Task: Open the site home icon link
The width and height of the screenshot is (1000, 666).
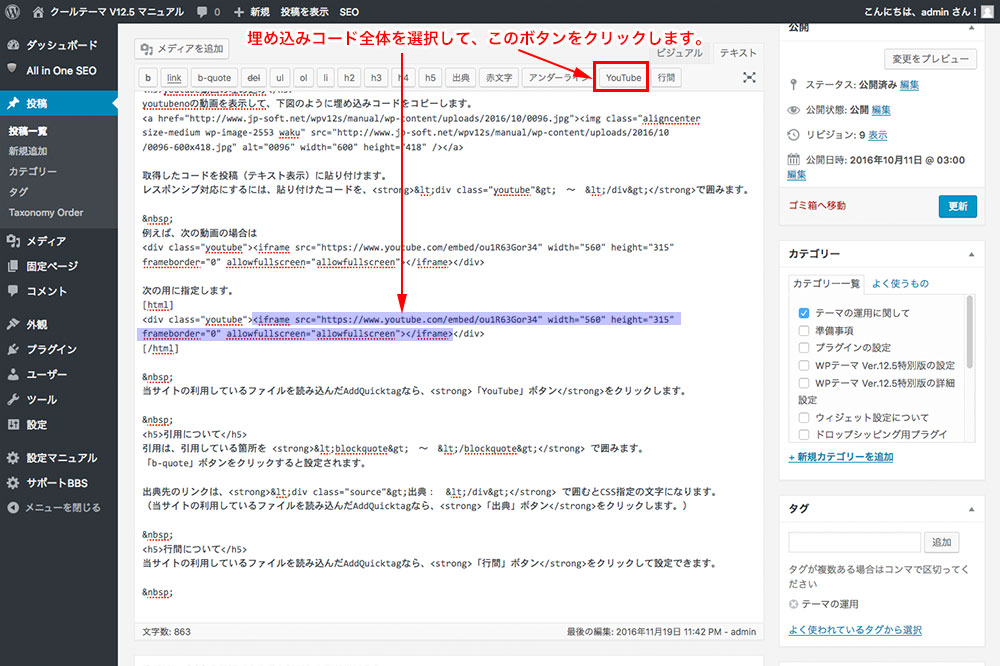Action: (x=38, y=11)
